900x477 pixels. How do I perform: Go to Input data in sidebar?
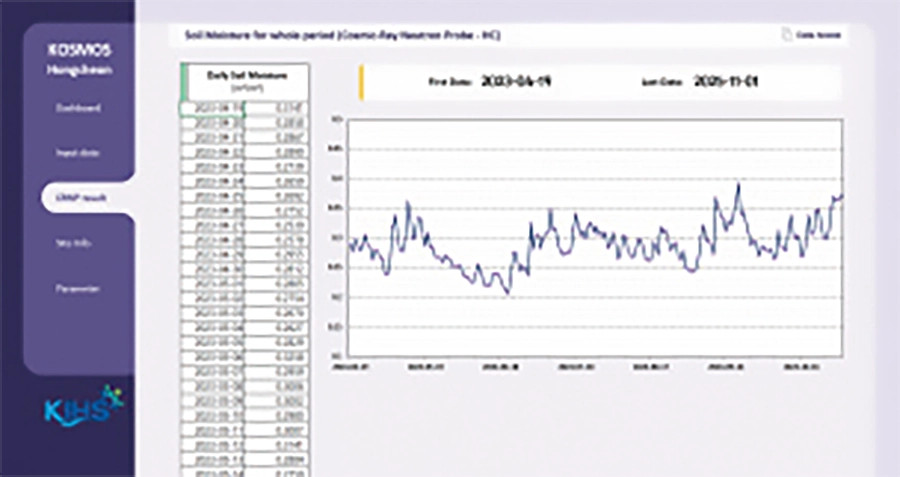[x=78, y=153]
